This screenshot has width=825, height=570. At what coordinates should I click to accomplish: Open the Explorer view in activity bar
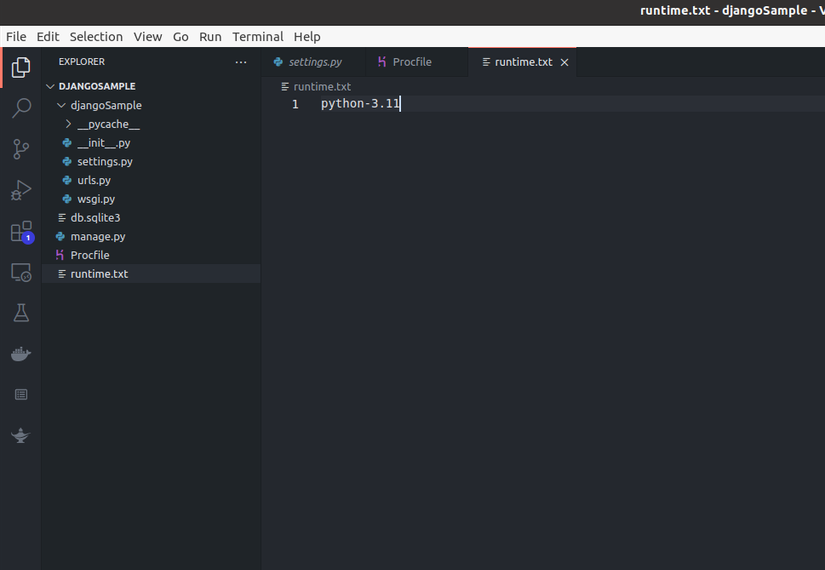[21, 67]
